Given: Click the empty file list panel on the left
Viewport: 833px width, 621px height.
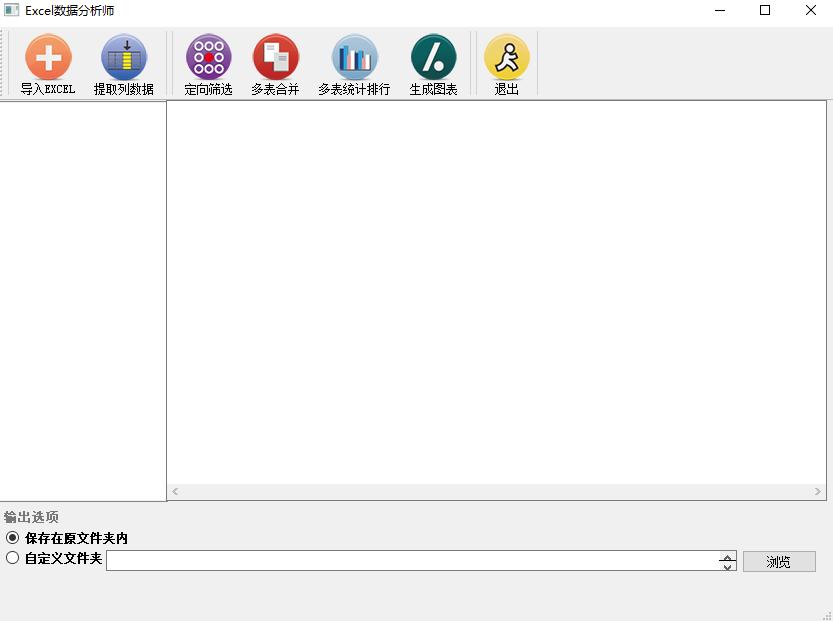Looking at the screenshot, I should click(83, 300).
